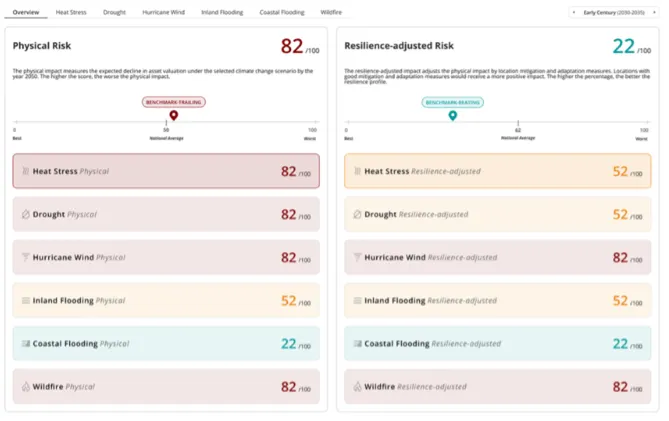Click the Heat Stress Physical row icon
Viewport: 669px width, 421px height.
pos(26,171)
